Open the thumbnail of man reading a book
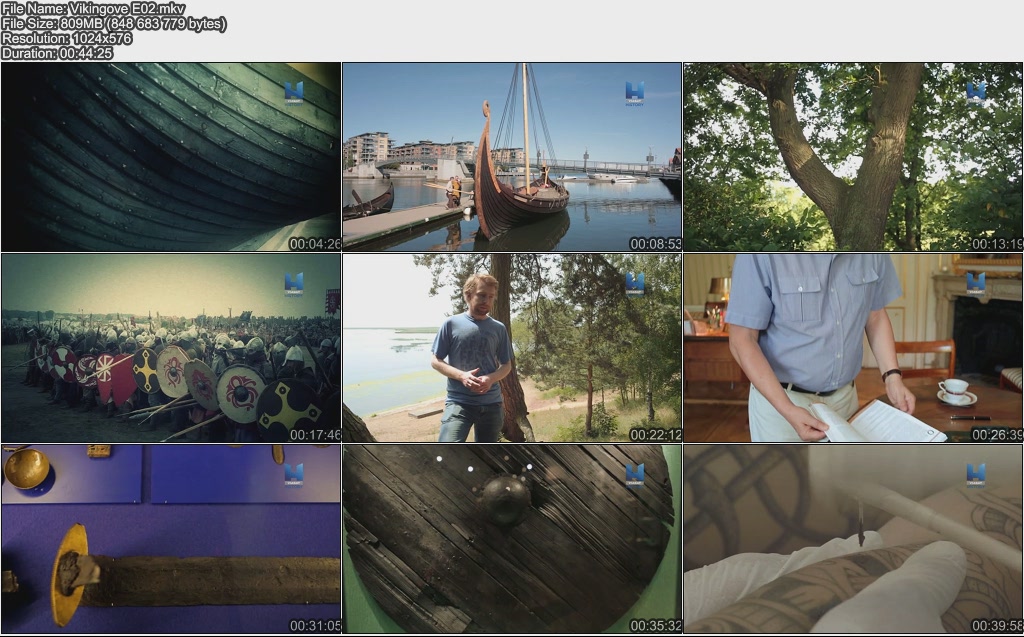The image size is (1024, 637). click(853, 348)
